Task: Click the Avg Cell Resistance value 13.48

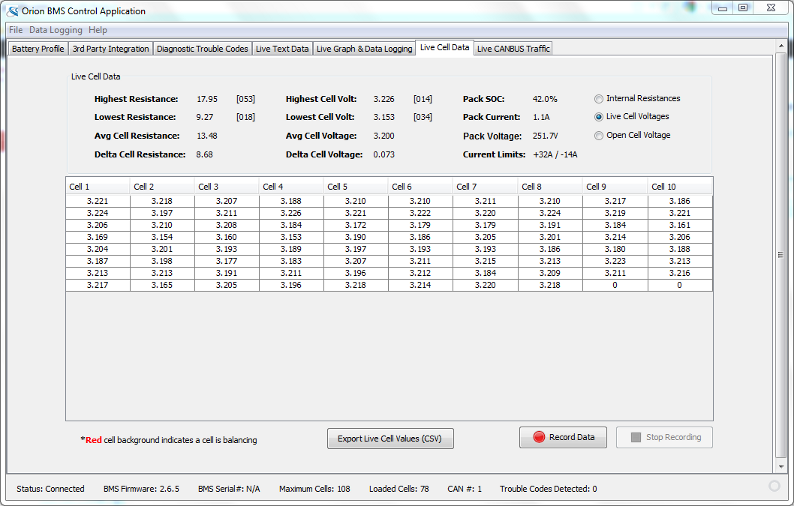Action: tap(207, 136)
